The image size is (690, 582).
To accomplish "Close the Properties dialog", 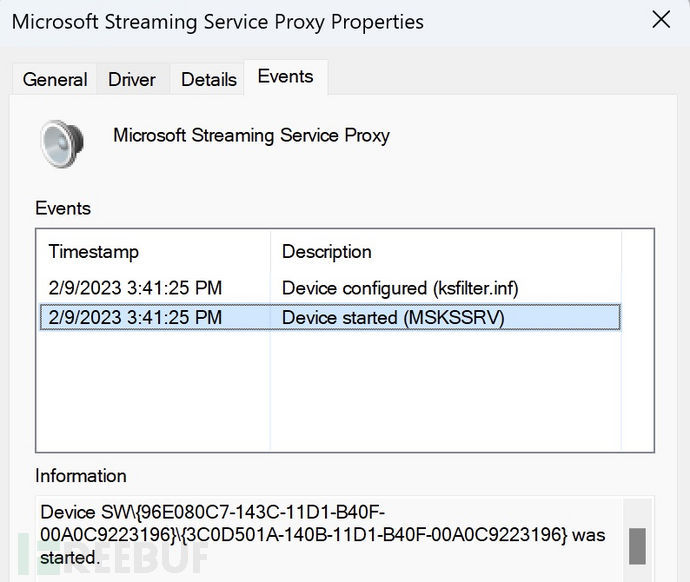I will 661,20.
